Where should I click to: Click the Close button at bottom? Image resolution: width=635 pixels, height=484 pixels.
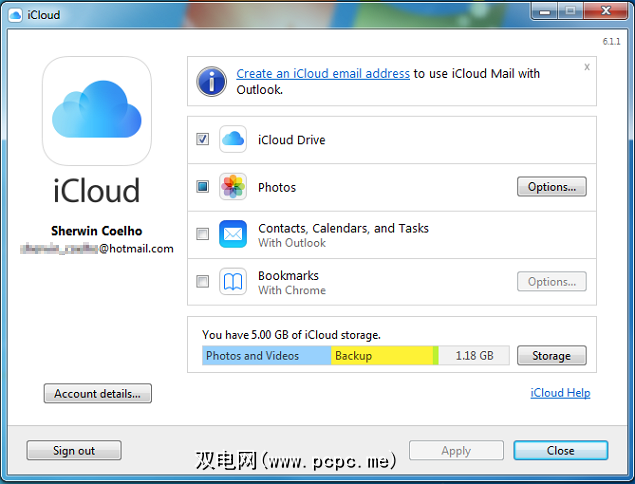pos(560,450)
